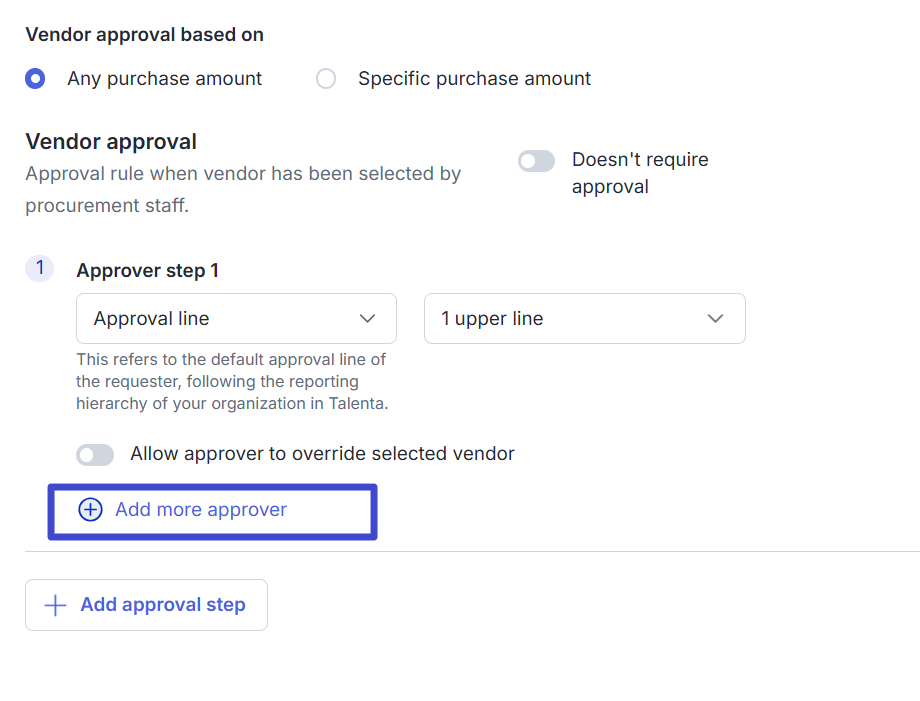Click the chevron arrow on 1 upper line box

click(715, 319)
